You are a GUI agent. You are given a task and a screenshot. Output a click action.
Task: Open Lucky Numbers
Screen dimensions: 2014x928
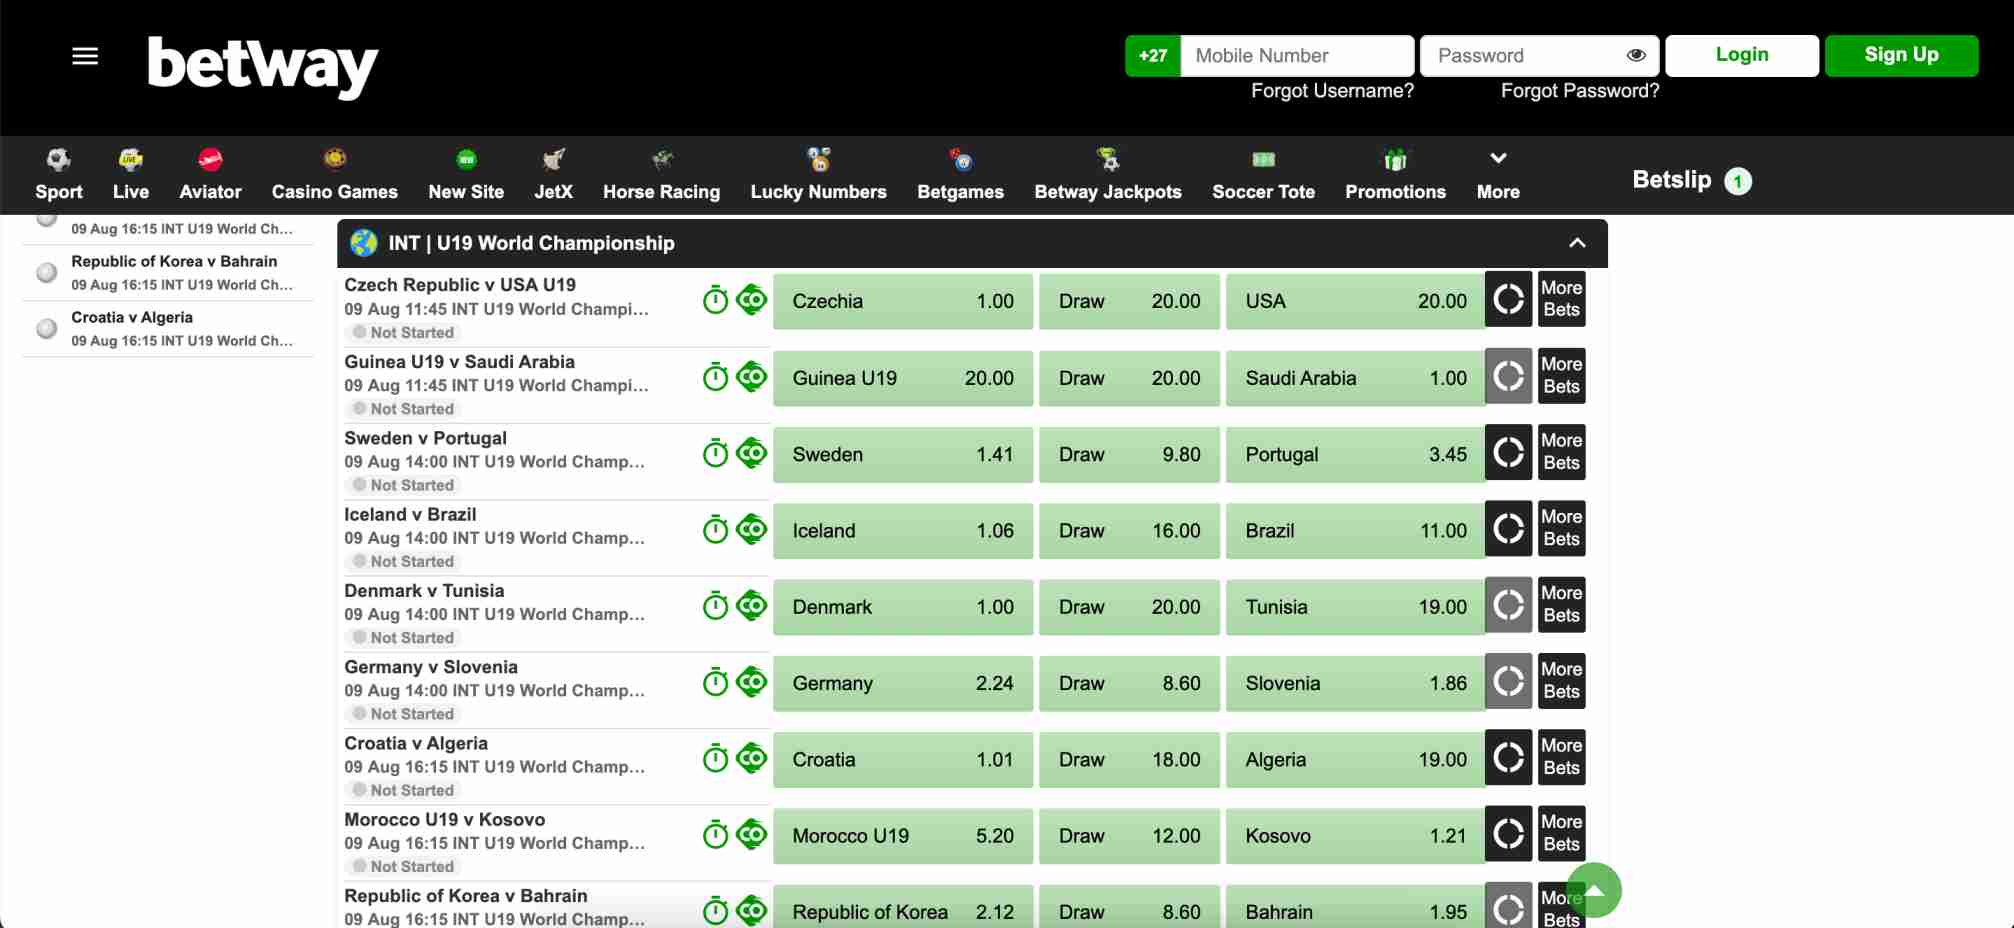(x=819, y=175)
